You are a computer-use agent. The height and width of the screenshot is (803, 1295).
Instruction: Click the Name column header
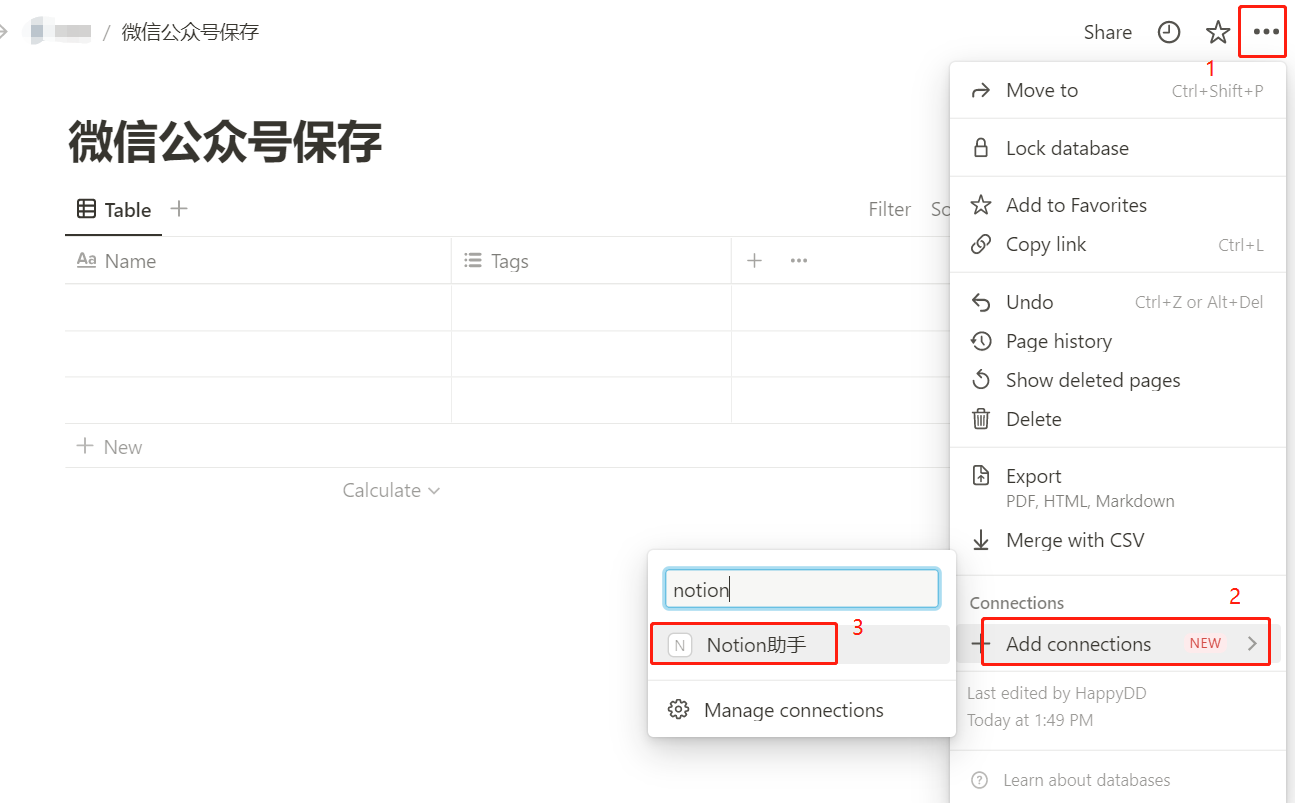tap(258, 261)
